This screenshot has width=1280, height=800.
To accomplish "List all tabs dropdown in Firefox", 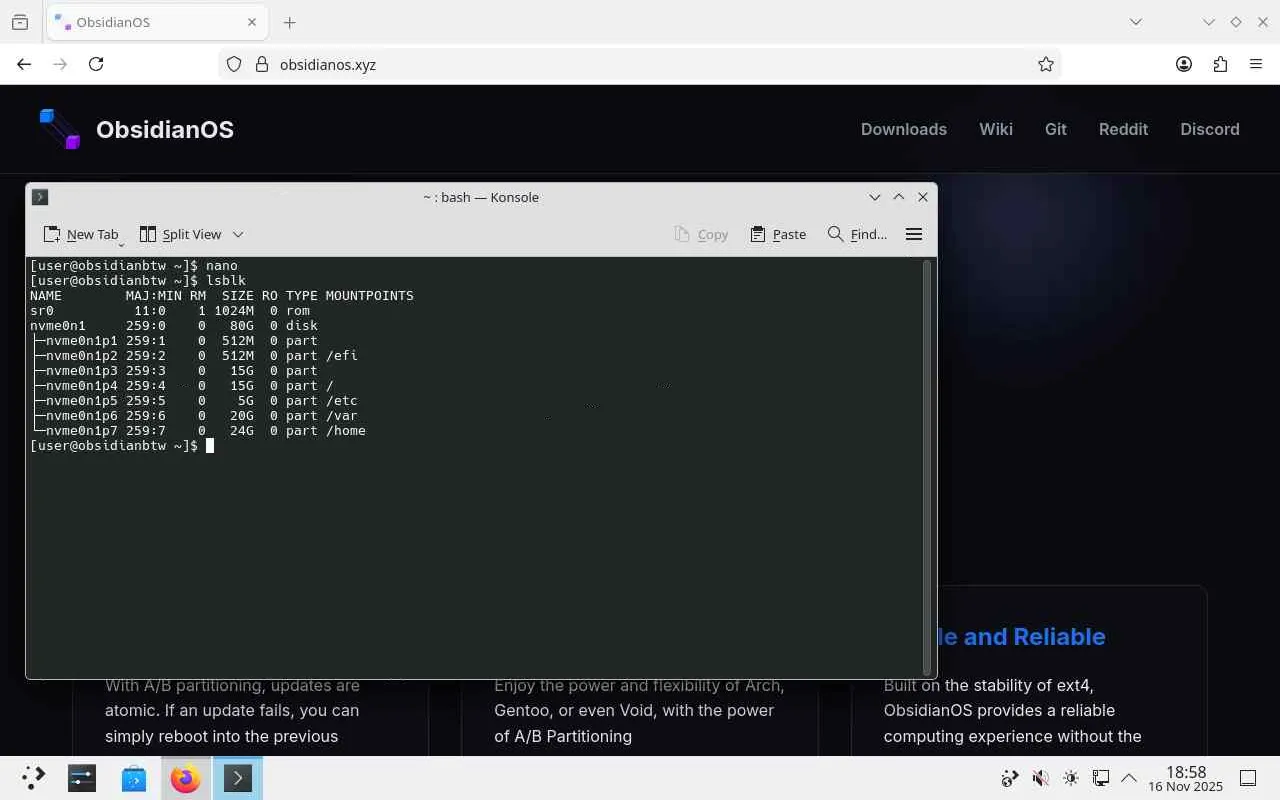I will pyautogui.click(x=1136, y=22).
